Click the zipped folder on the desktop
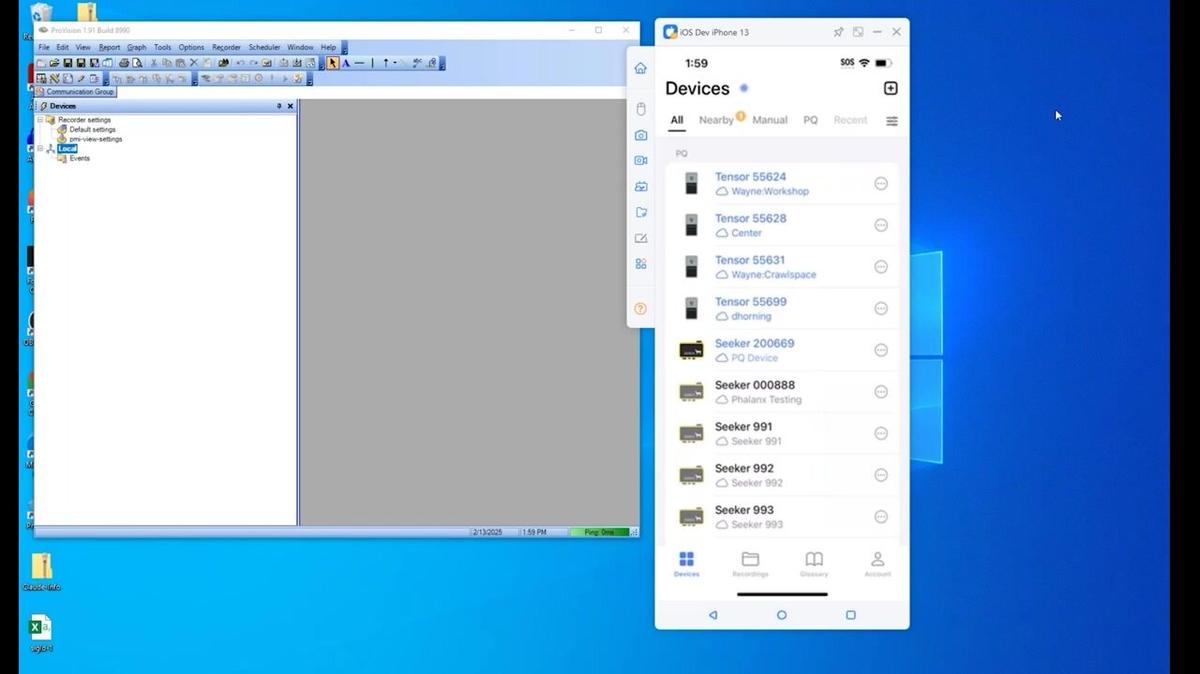This screenshot has width=1200, height=674. point(41,573)
